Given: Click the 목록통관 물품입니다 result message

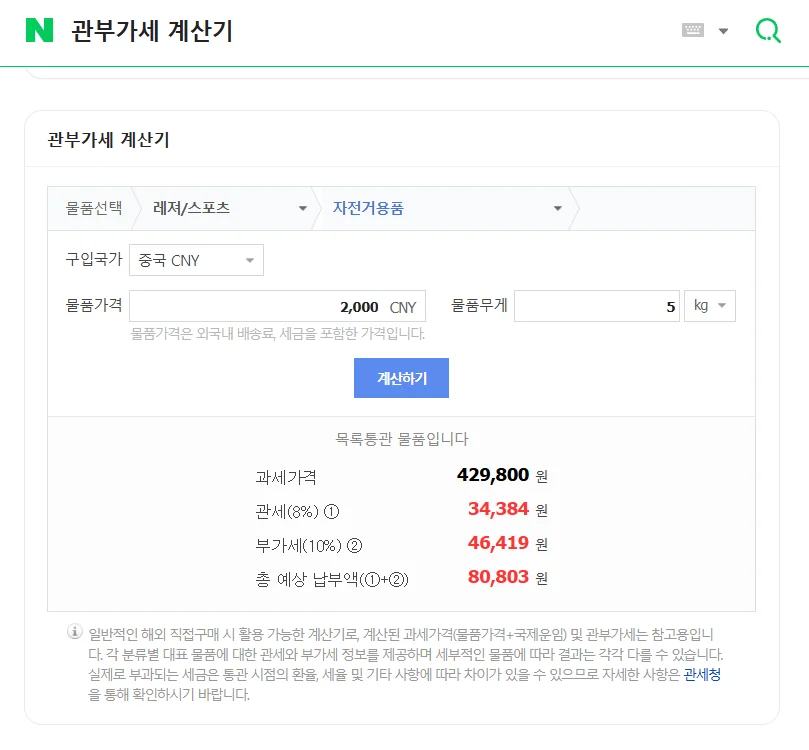Looking at the screenshot, I should [401, 438].
